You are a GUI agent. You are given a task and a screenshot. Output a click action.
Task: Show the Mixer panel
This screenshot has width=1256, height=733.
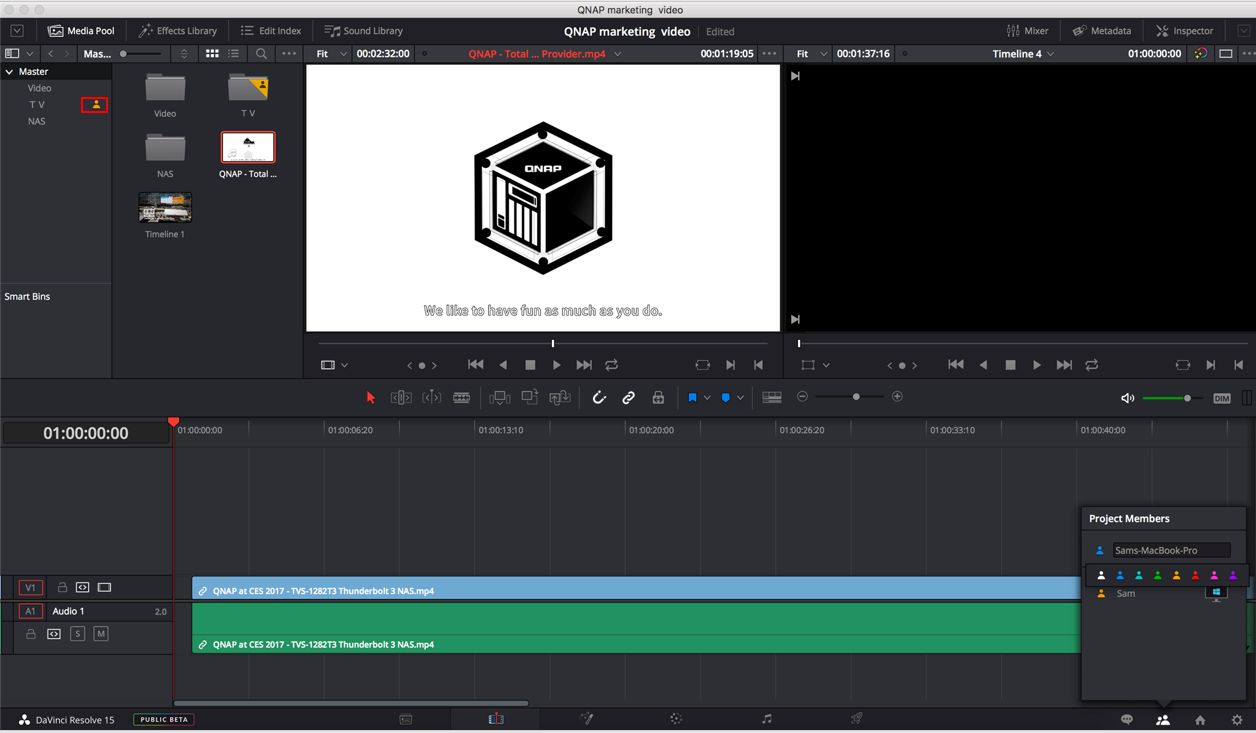point(1028,31)
